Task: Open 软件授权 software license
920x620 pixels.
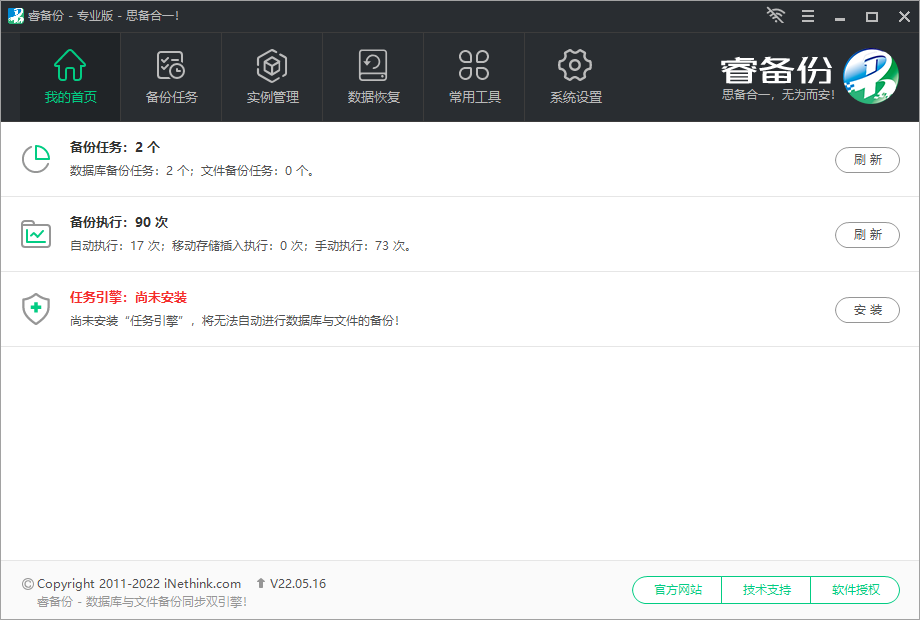Action: (x=855, y=589)
